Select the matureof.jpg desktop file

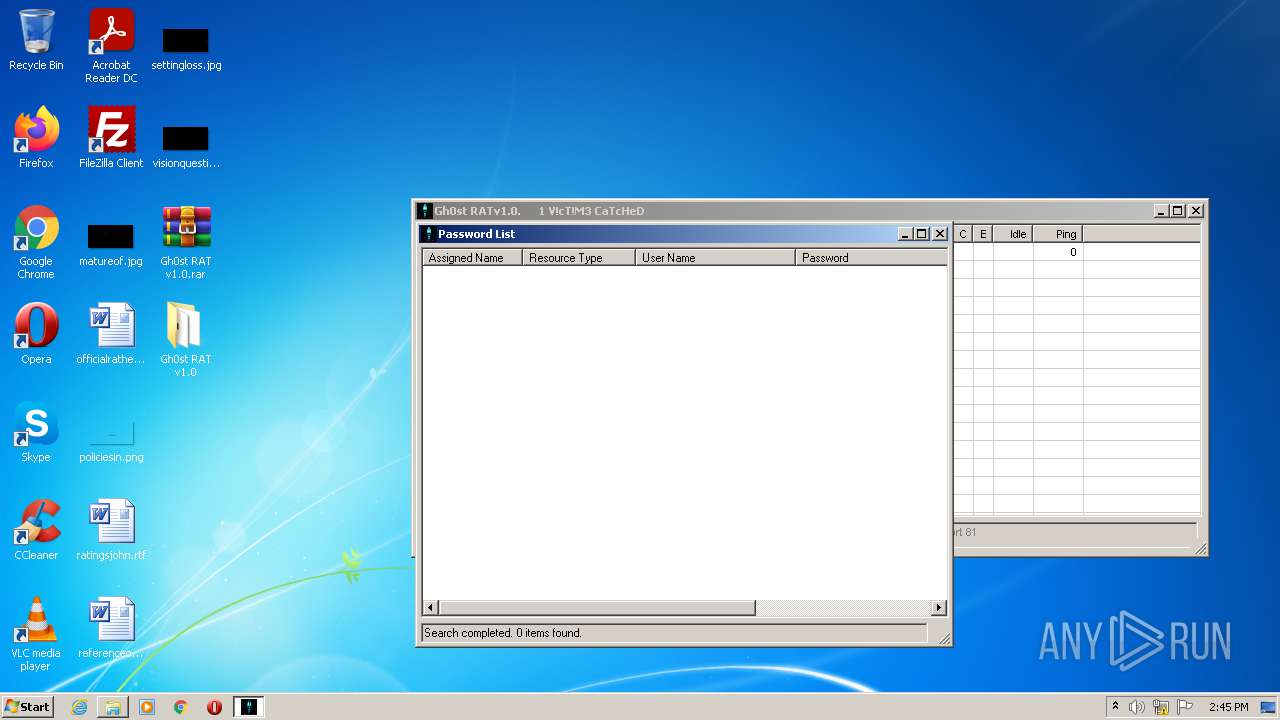(111, 242)
